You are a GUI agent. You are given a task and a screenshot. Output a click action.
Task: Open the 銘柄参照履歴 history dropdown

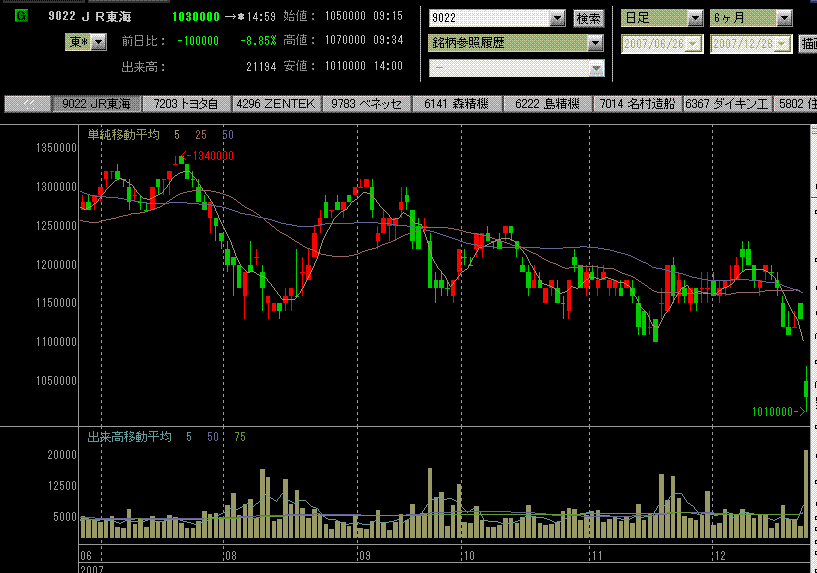595,43
